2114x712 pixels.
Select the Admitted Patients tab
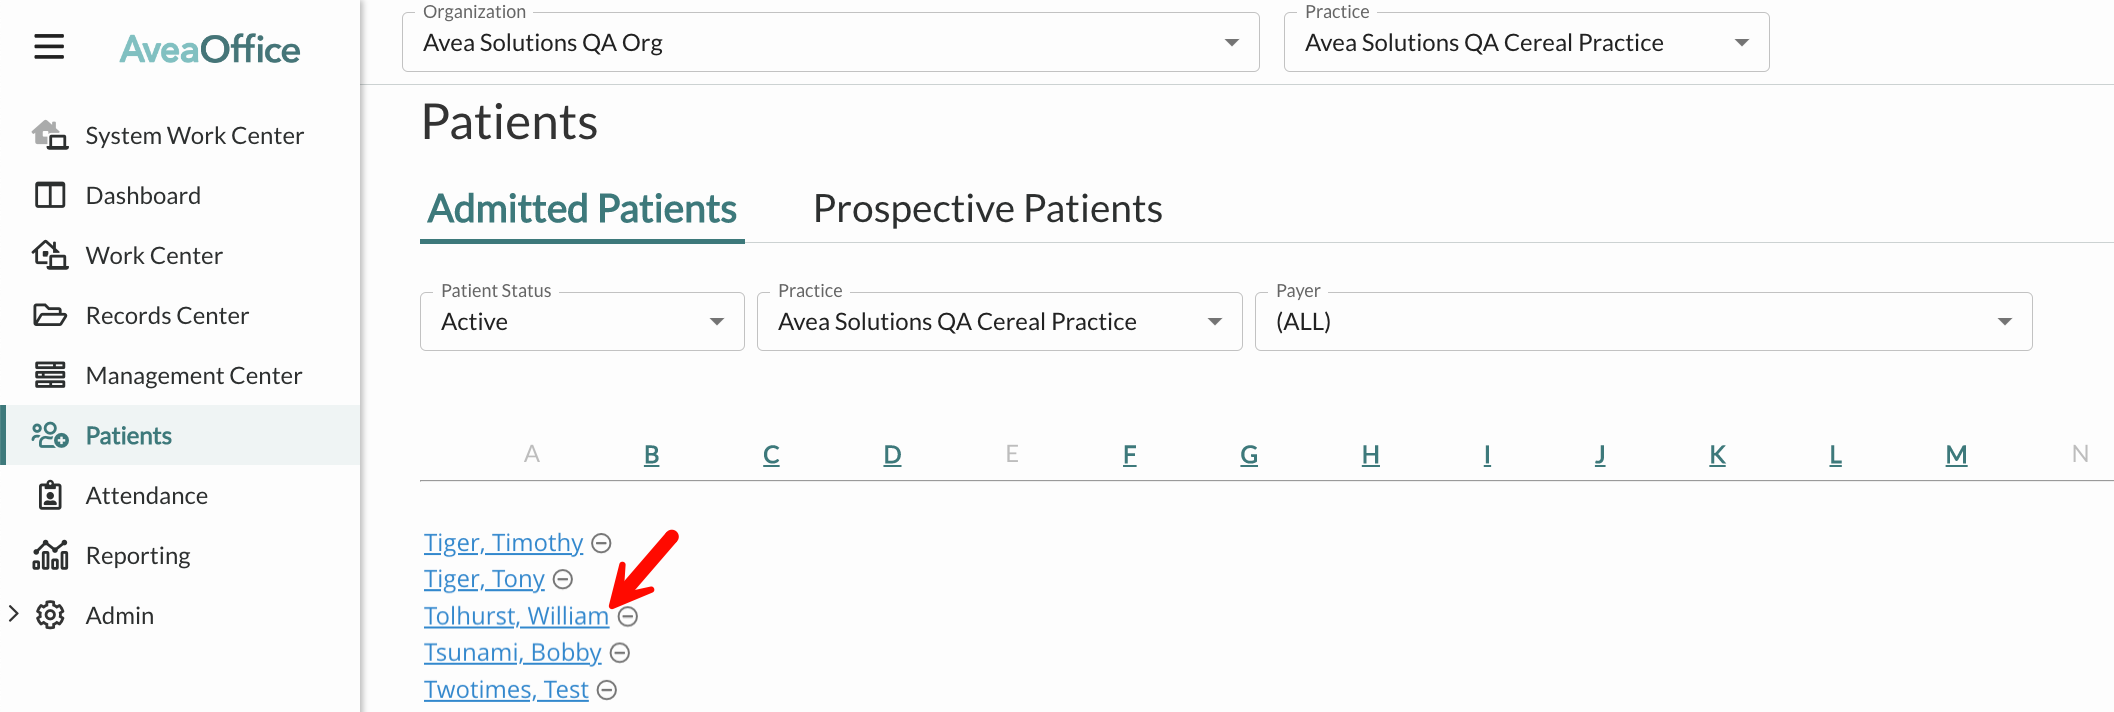click(581, 209)
